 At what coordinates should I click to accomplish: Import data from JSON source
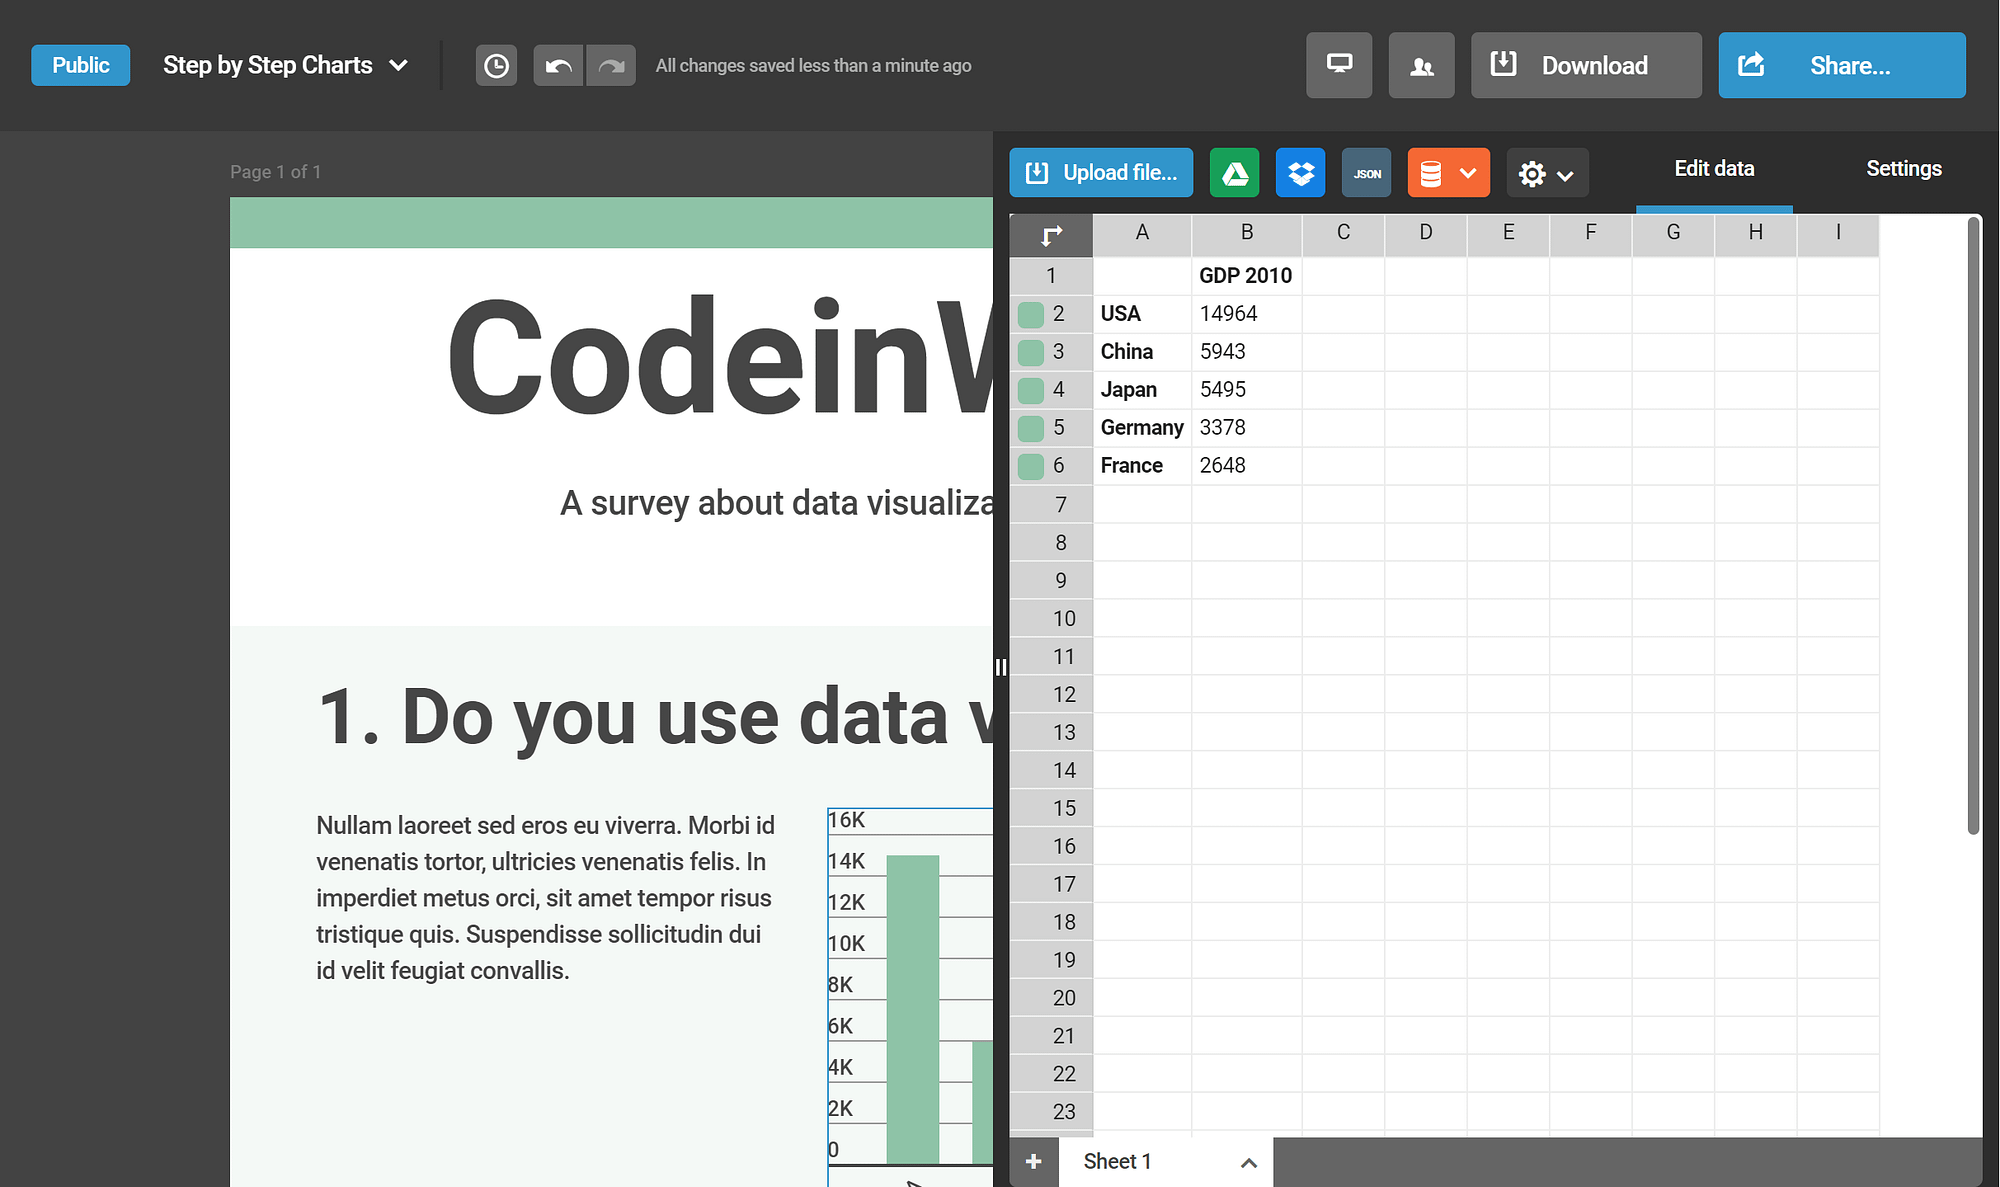coord(1367,173)
